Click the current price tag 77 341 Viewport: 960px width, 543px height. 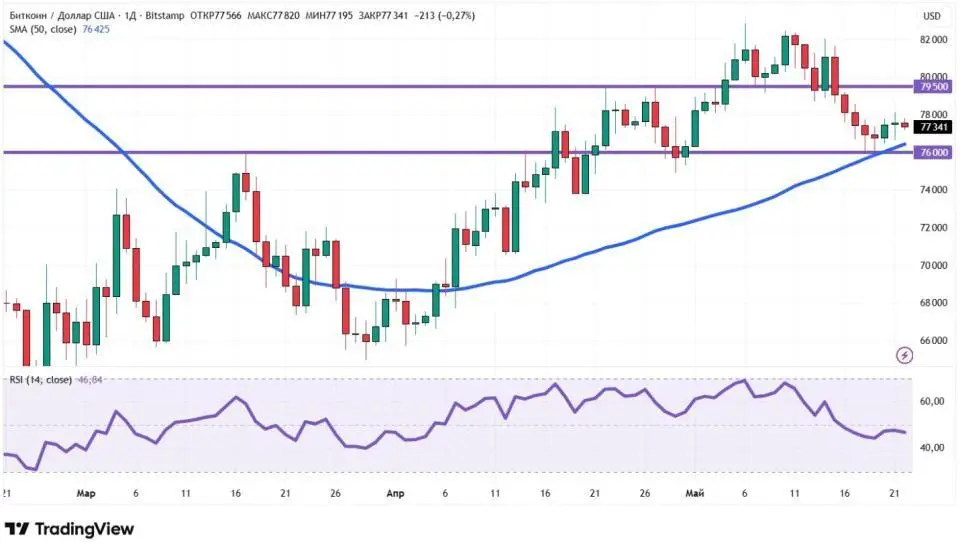click(934, 127)
